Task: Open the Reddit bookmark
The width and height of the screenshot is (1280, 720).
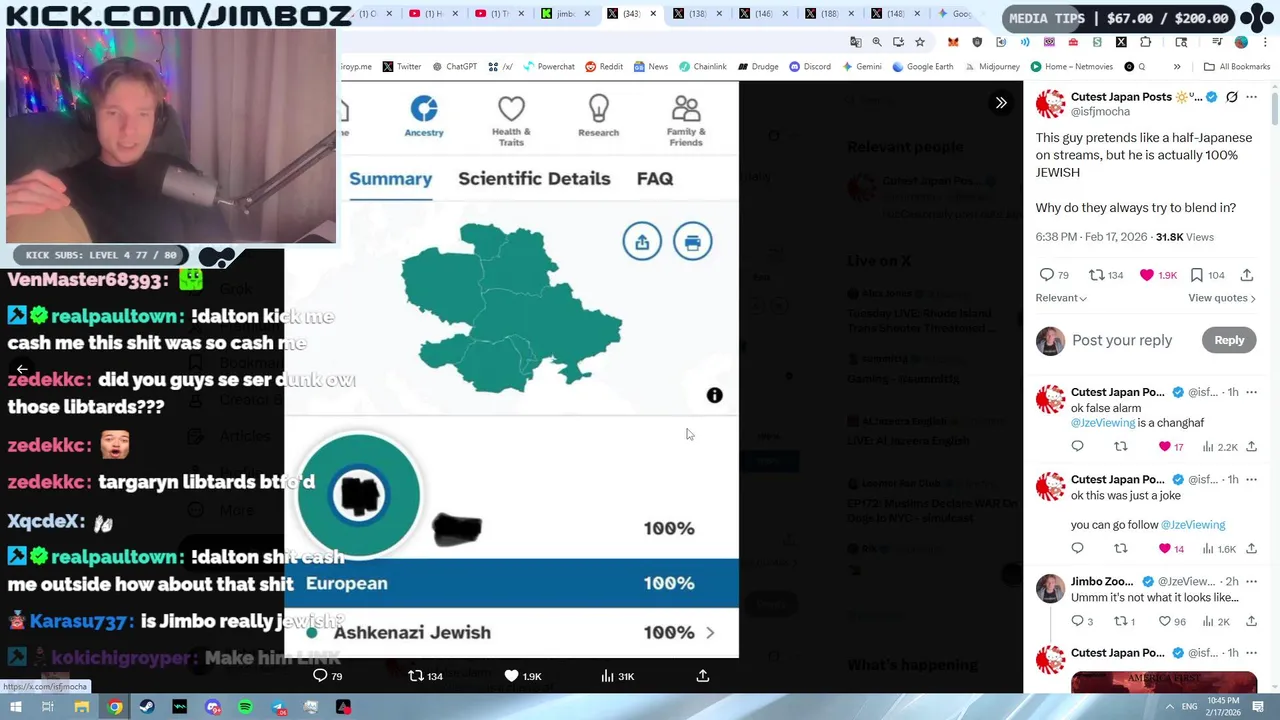Action: pyautogui.click(x=603, y=67)
